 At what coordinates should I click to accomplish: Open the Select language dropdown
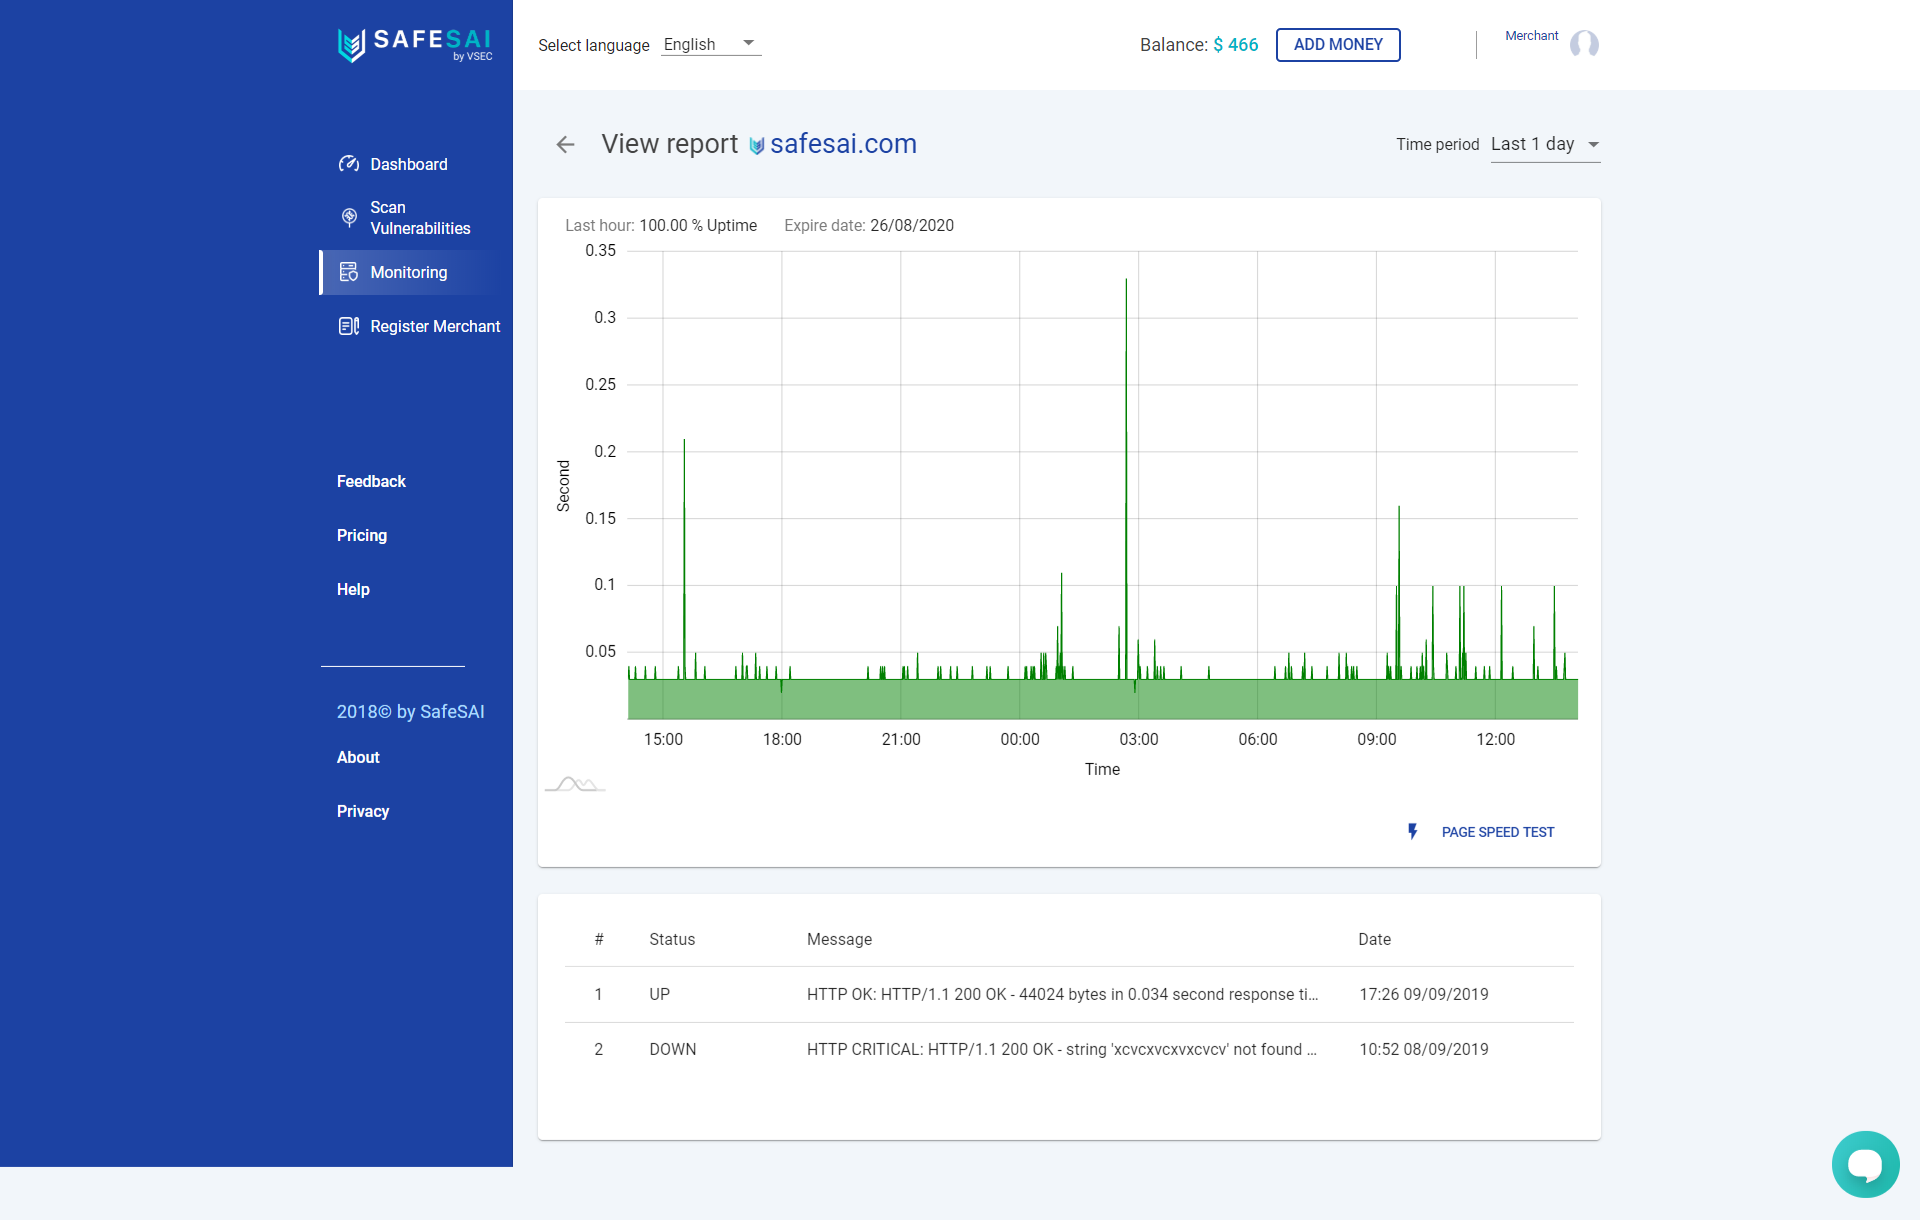[710, 44]
